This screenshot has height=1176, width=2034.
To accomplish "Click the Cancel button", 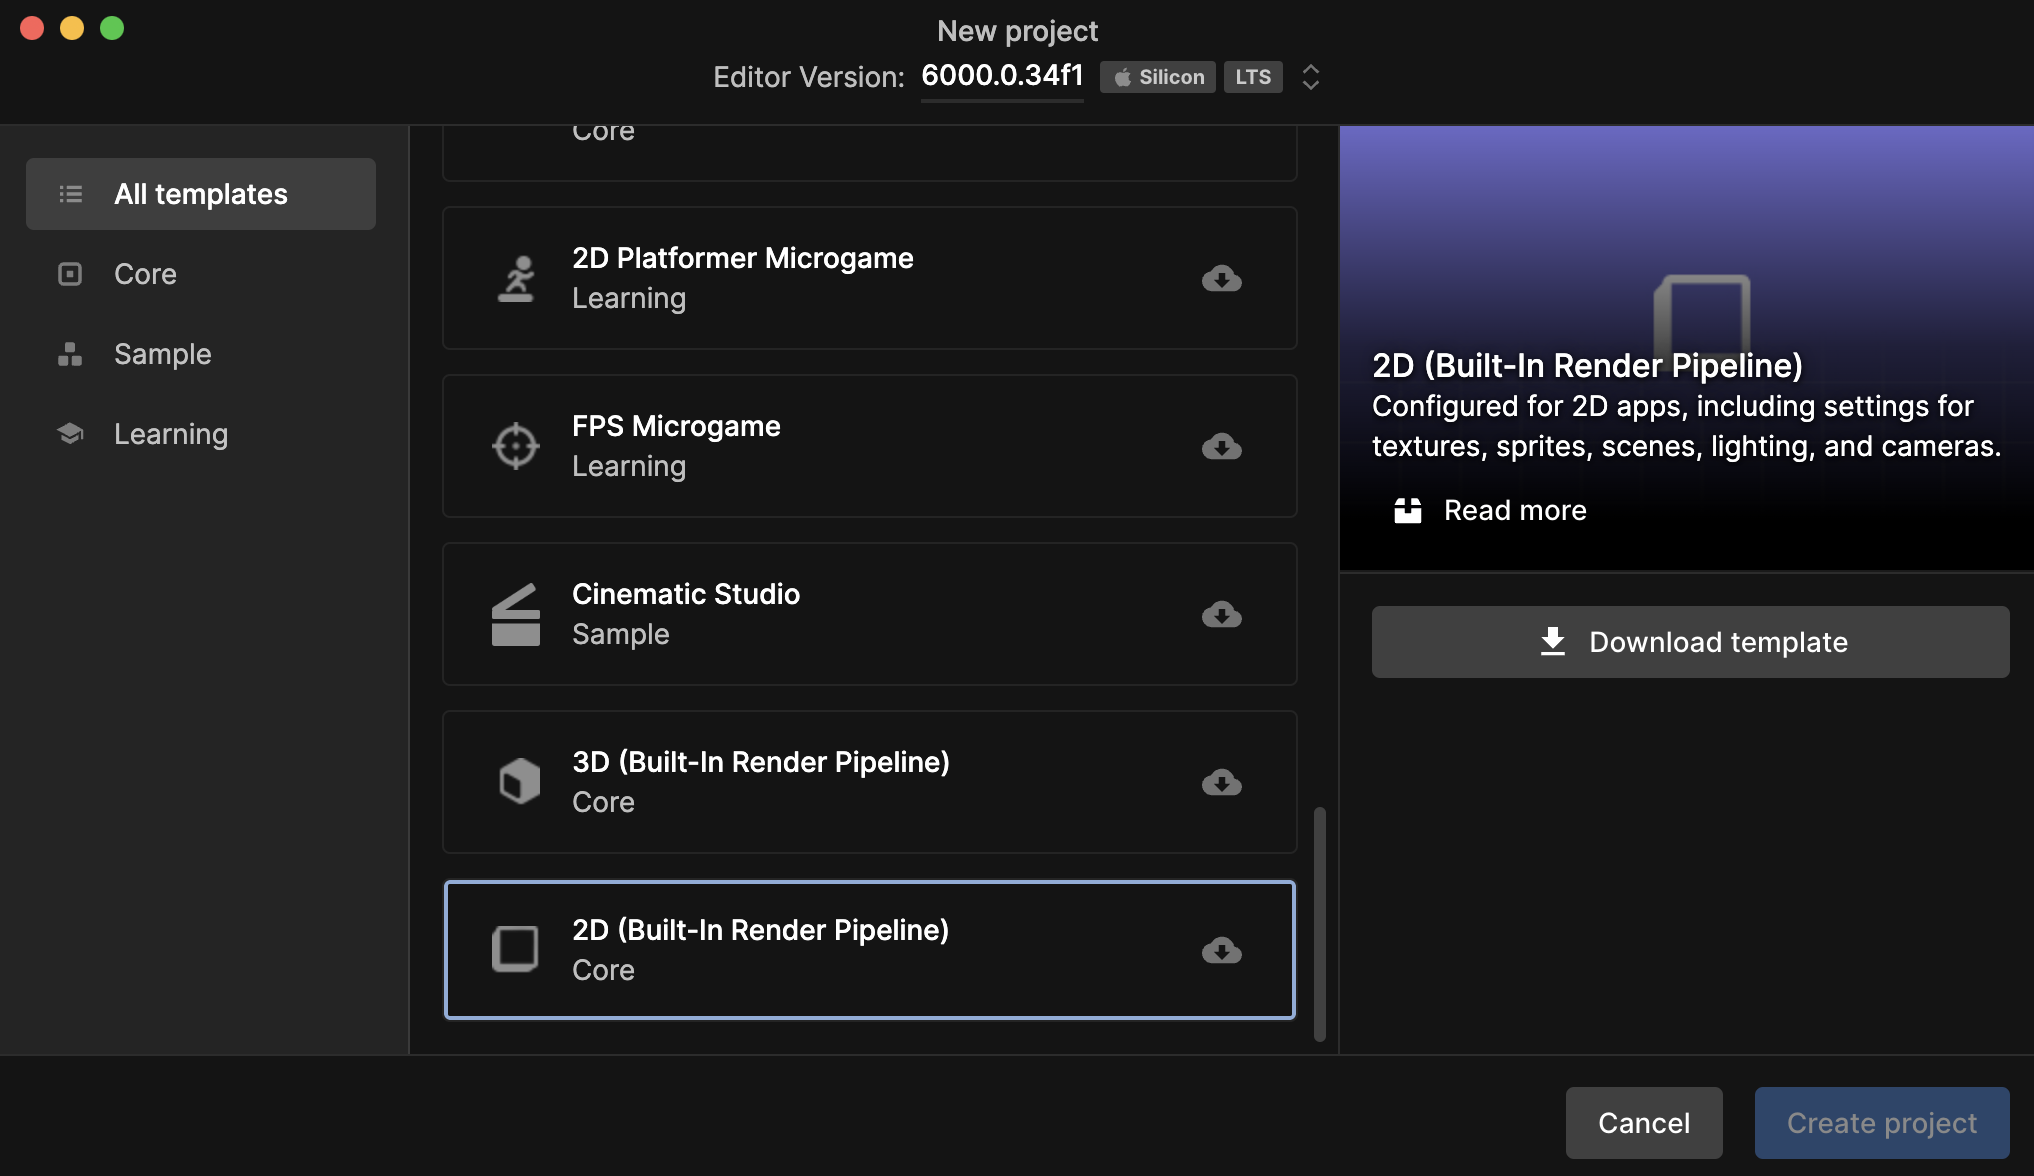I will tap(1644, 1123).
